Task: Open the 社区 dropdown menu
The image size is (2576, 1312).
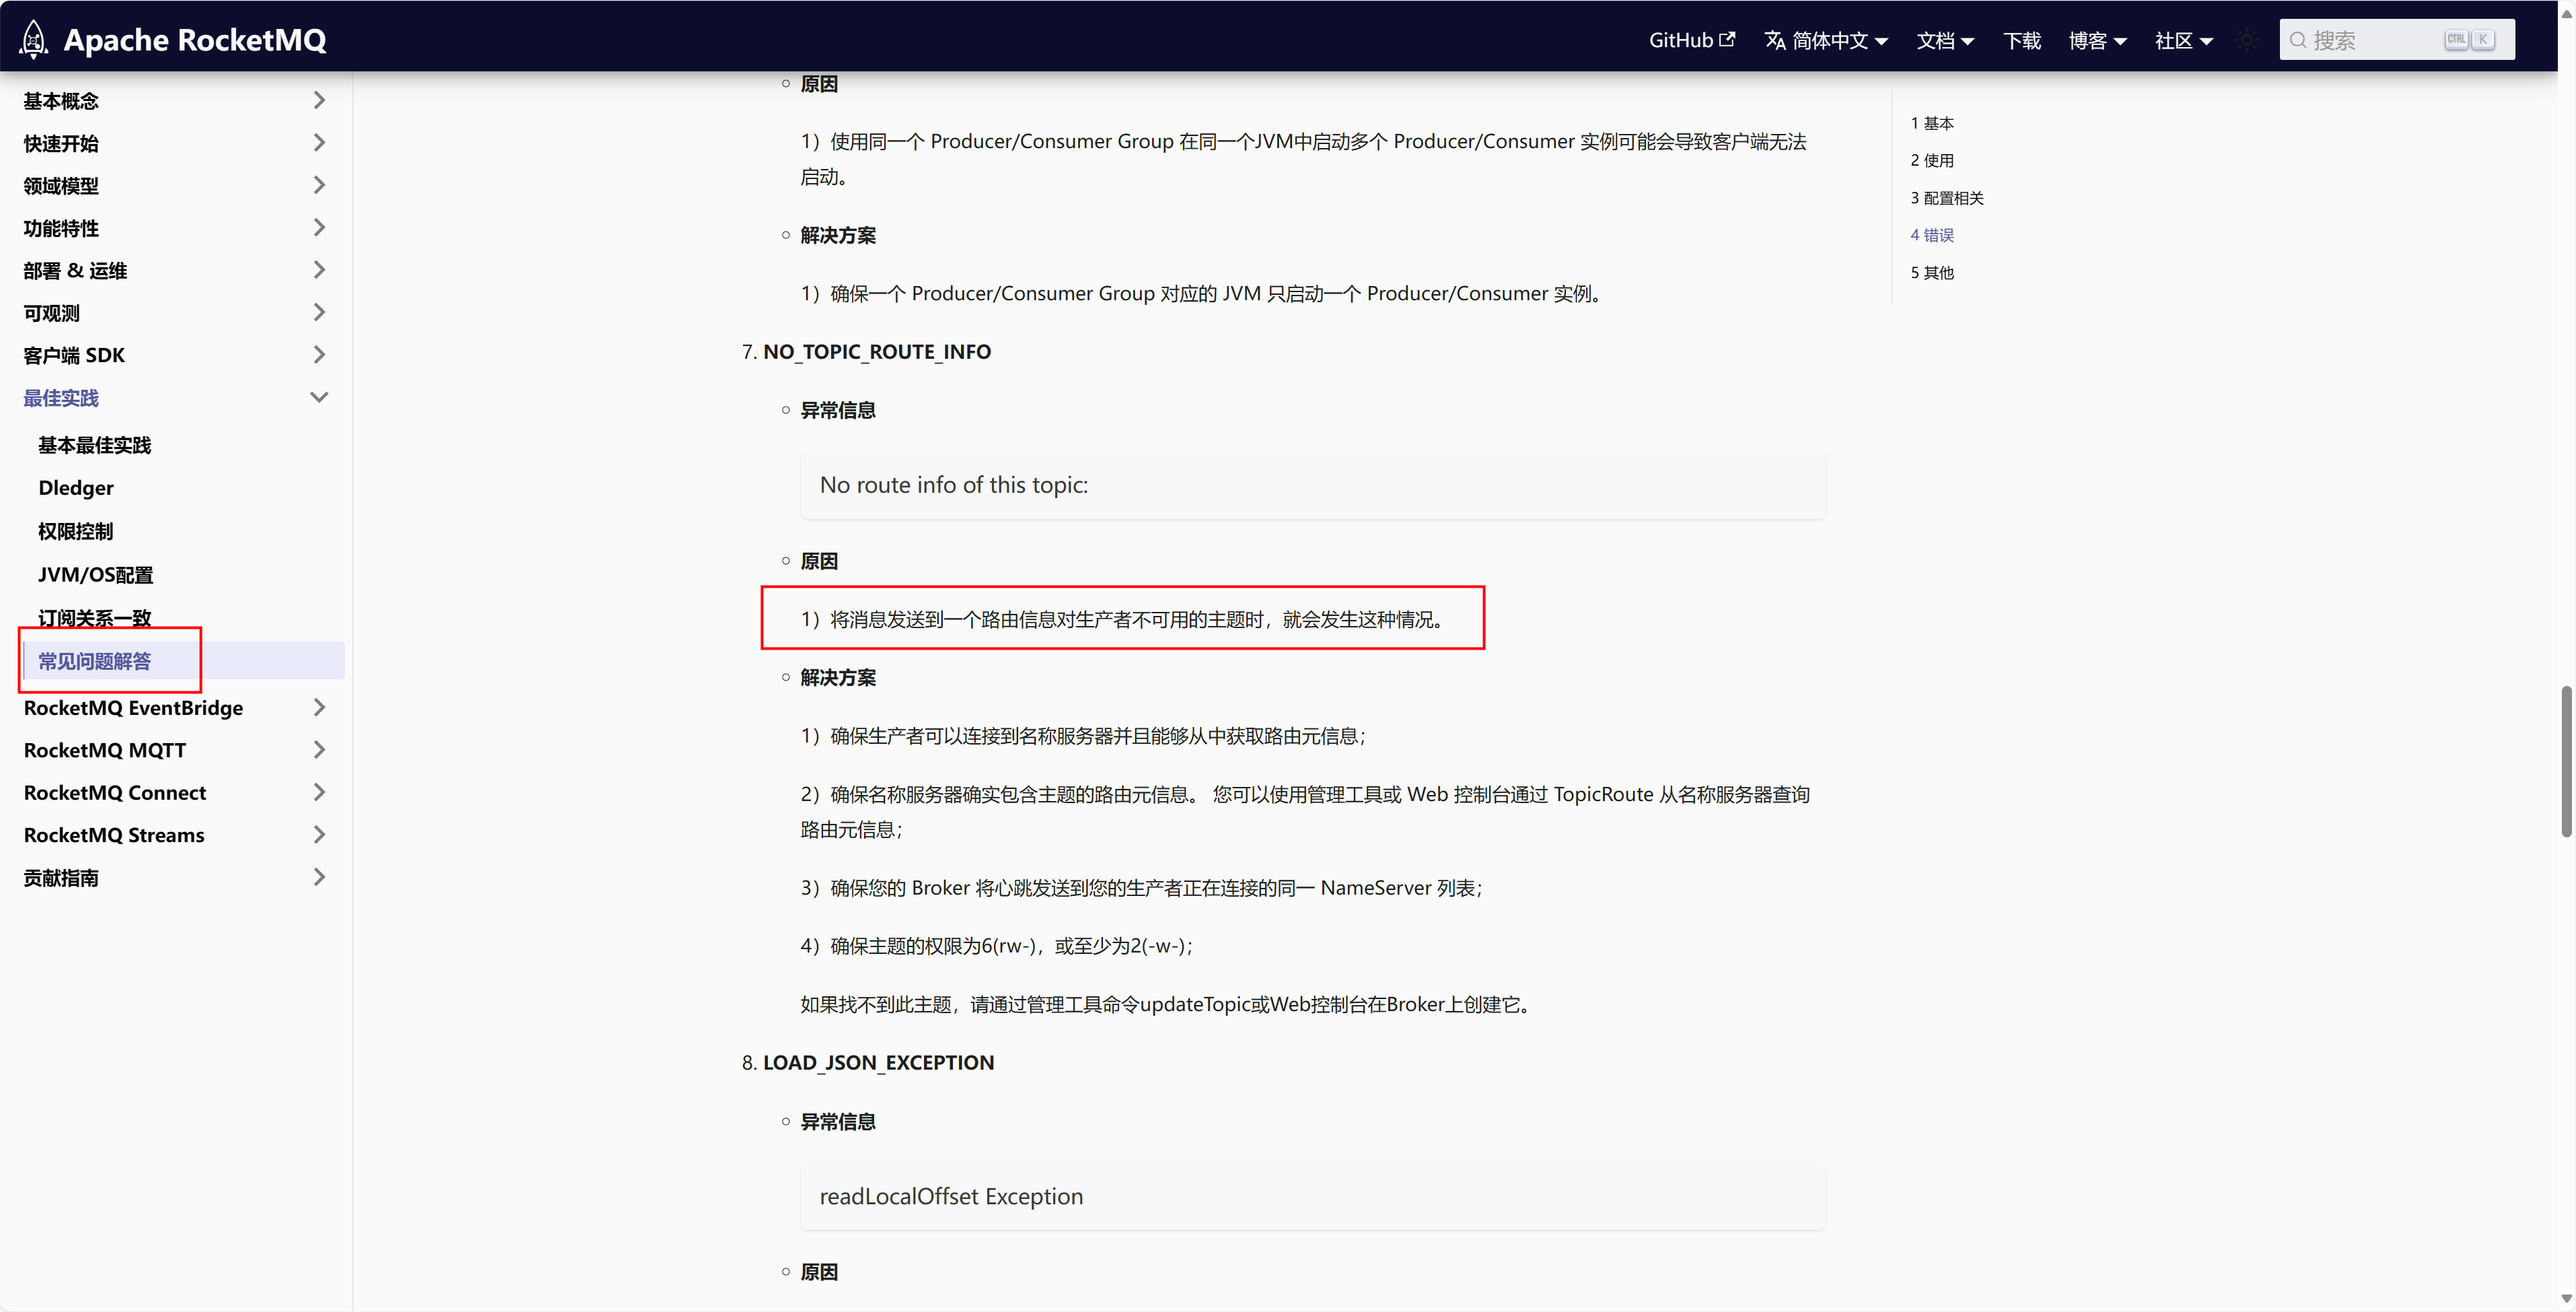Action: [2183, 40]
